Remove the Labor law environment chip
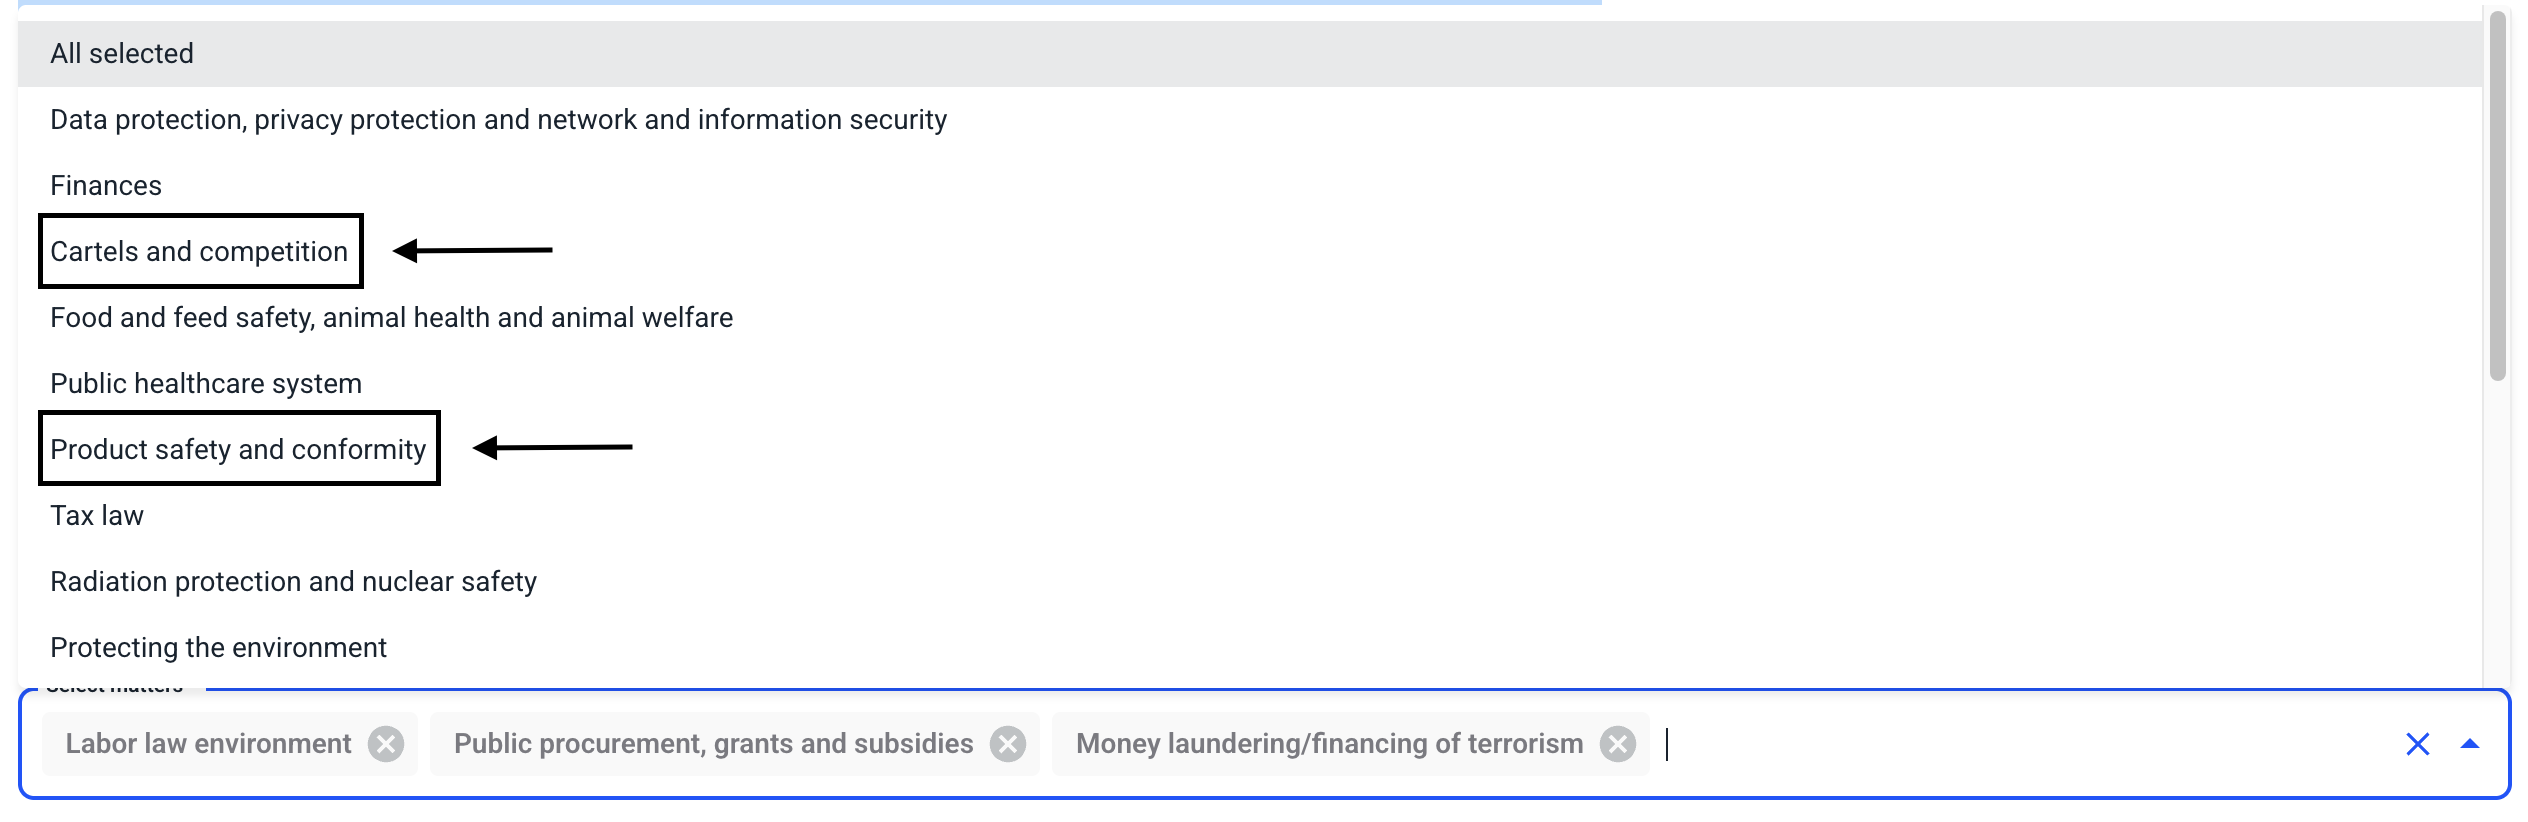The width and height of the screenshot is (2528, 822). click(x=385, y=744)
